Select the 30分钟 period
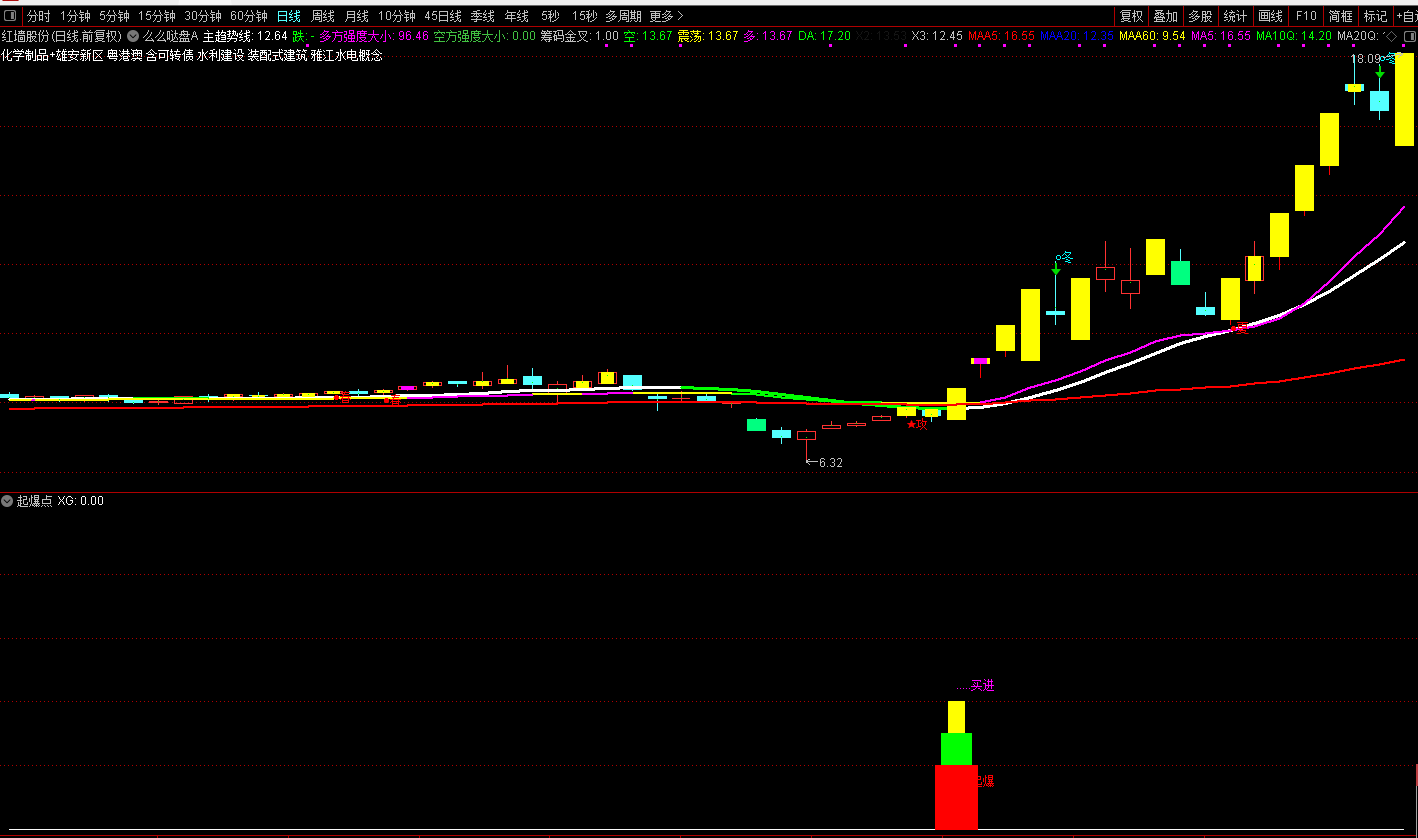Viewport: 1418px width, 838px height. pyautogui.click(x=203, y=16)
